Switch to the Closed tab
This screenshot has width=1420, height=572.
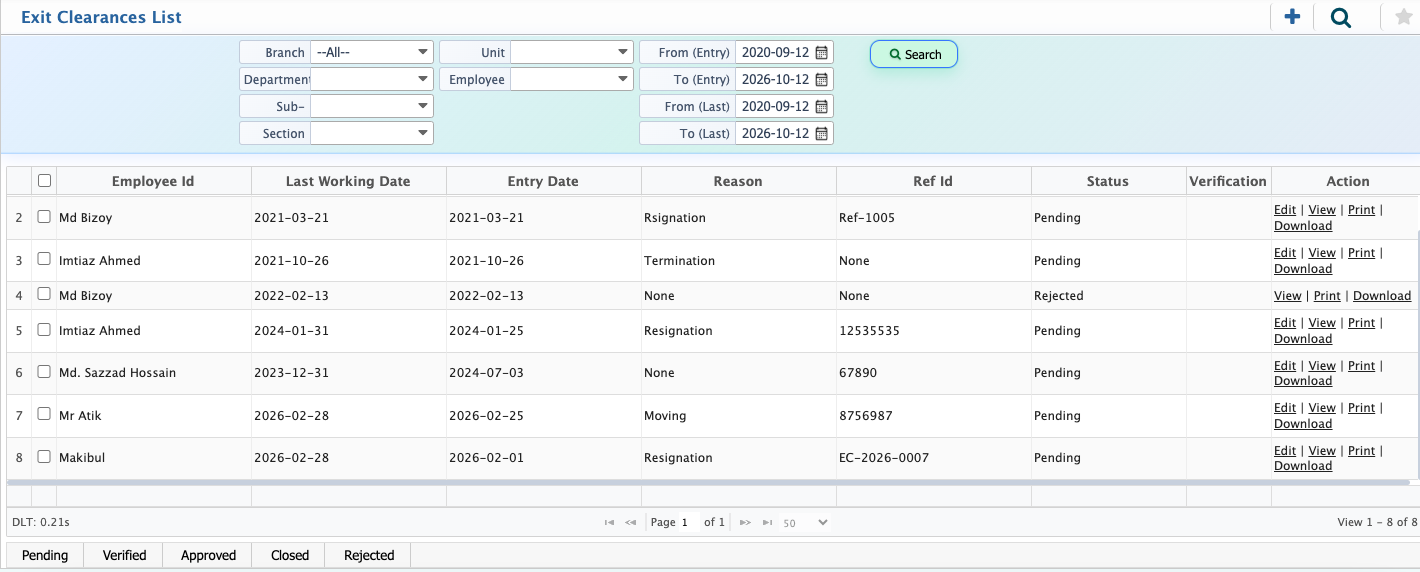coord(290,555)
